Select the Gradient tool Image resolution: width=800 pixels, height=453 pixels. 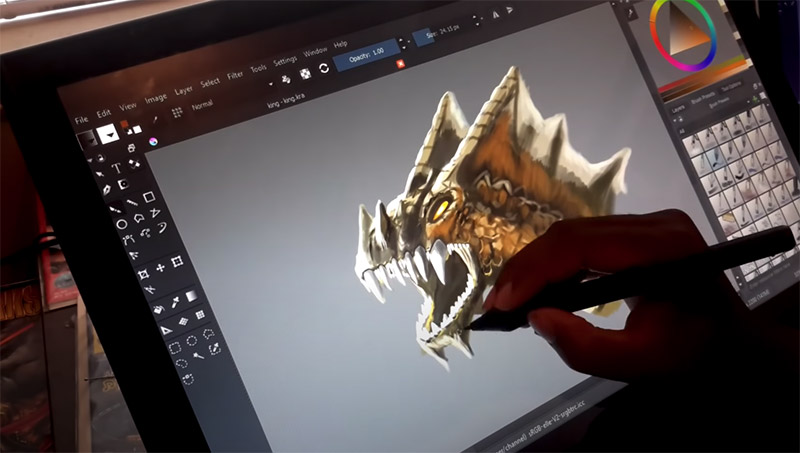pyautogui.click(x=191, y=296)
